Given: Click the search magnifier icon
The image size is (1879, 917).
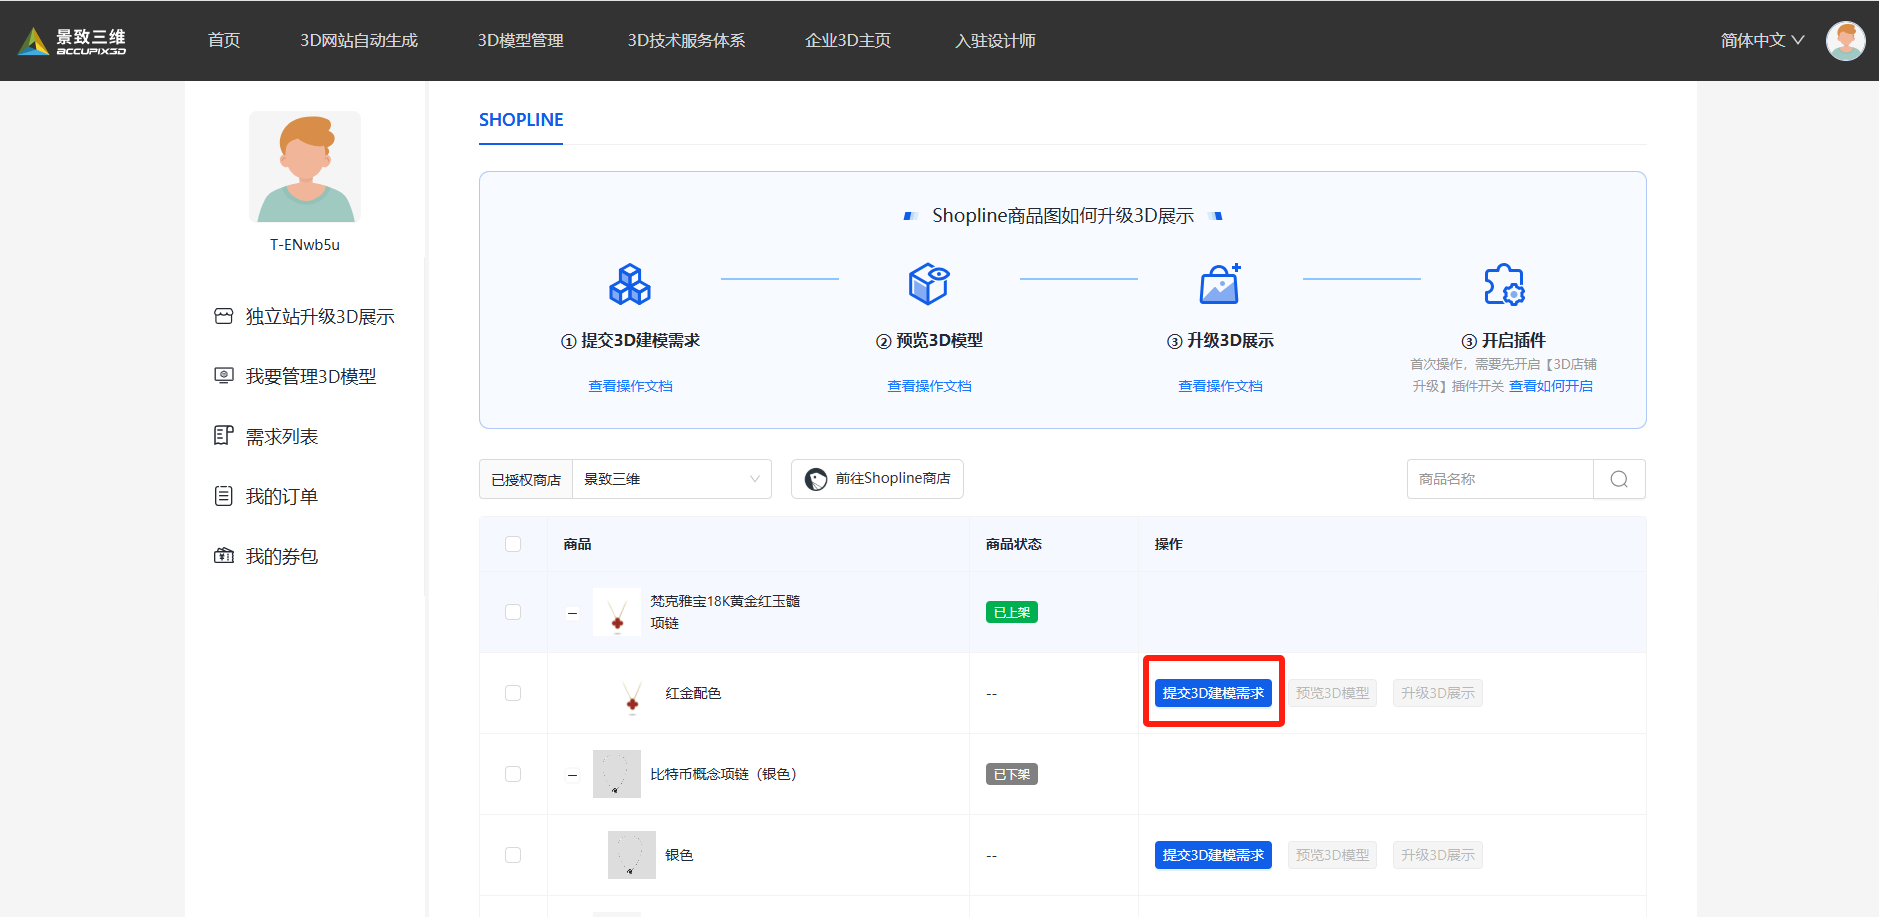Looking at the screenshot, I should 1619,479.
